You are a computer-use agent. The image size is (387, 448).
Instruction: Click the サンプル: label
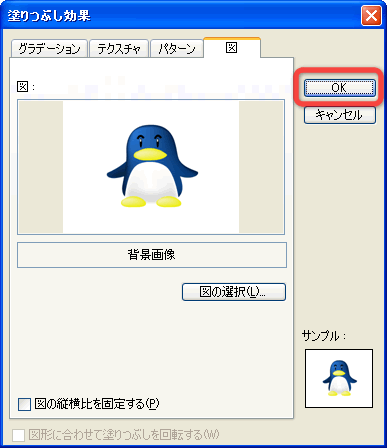click(x=324, y=335)
